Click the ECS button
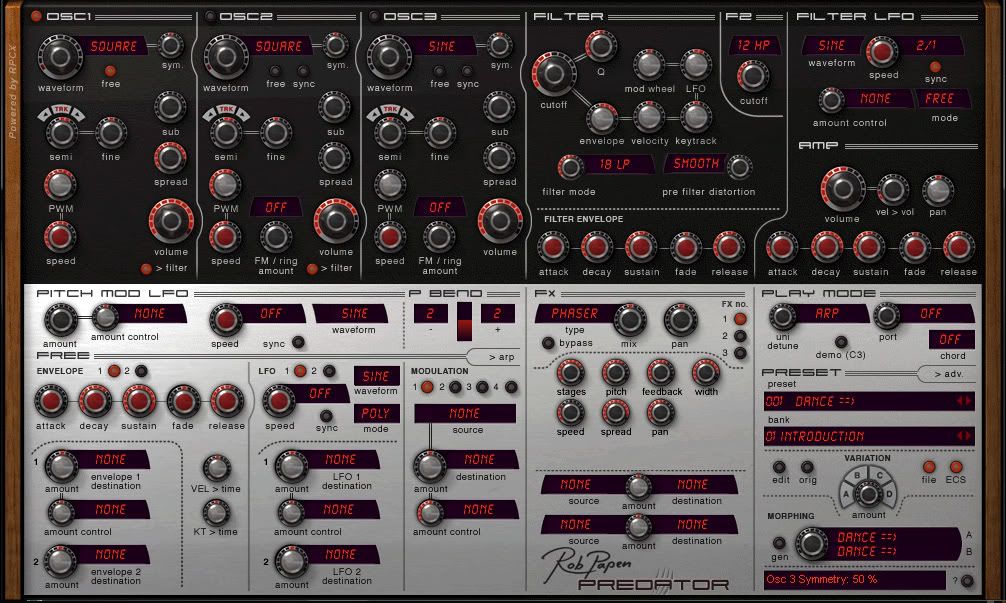The image size is (1006, 603). [956, 467]
